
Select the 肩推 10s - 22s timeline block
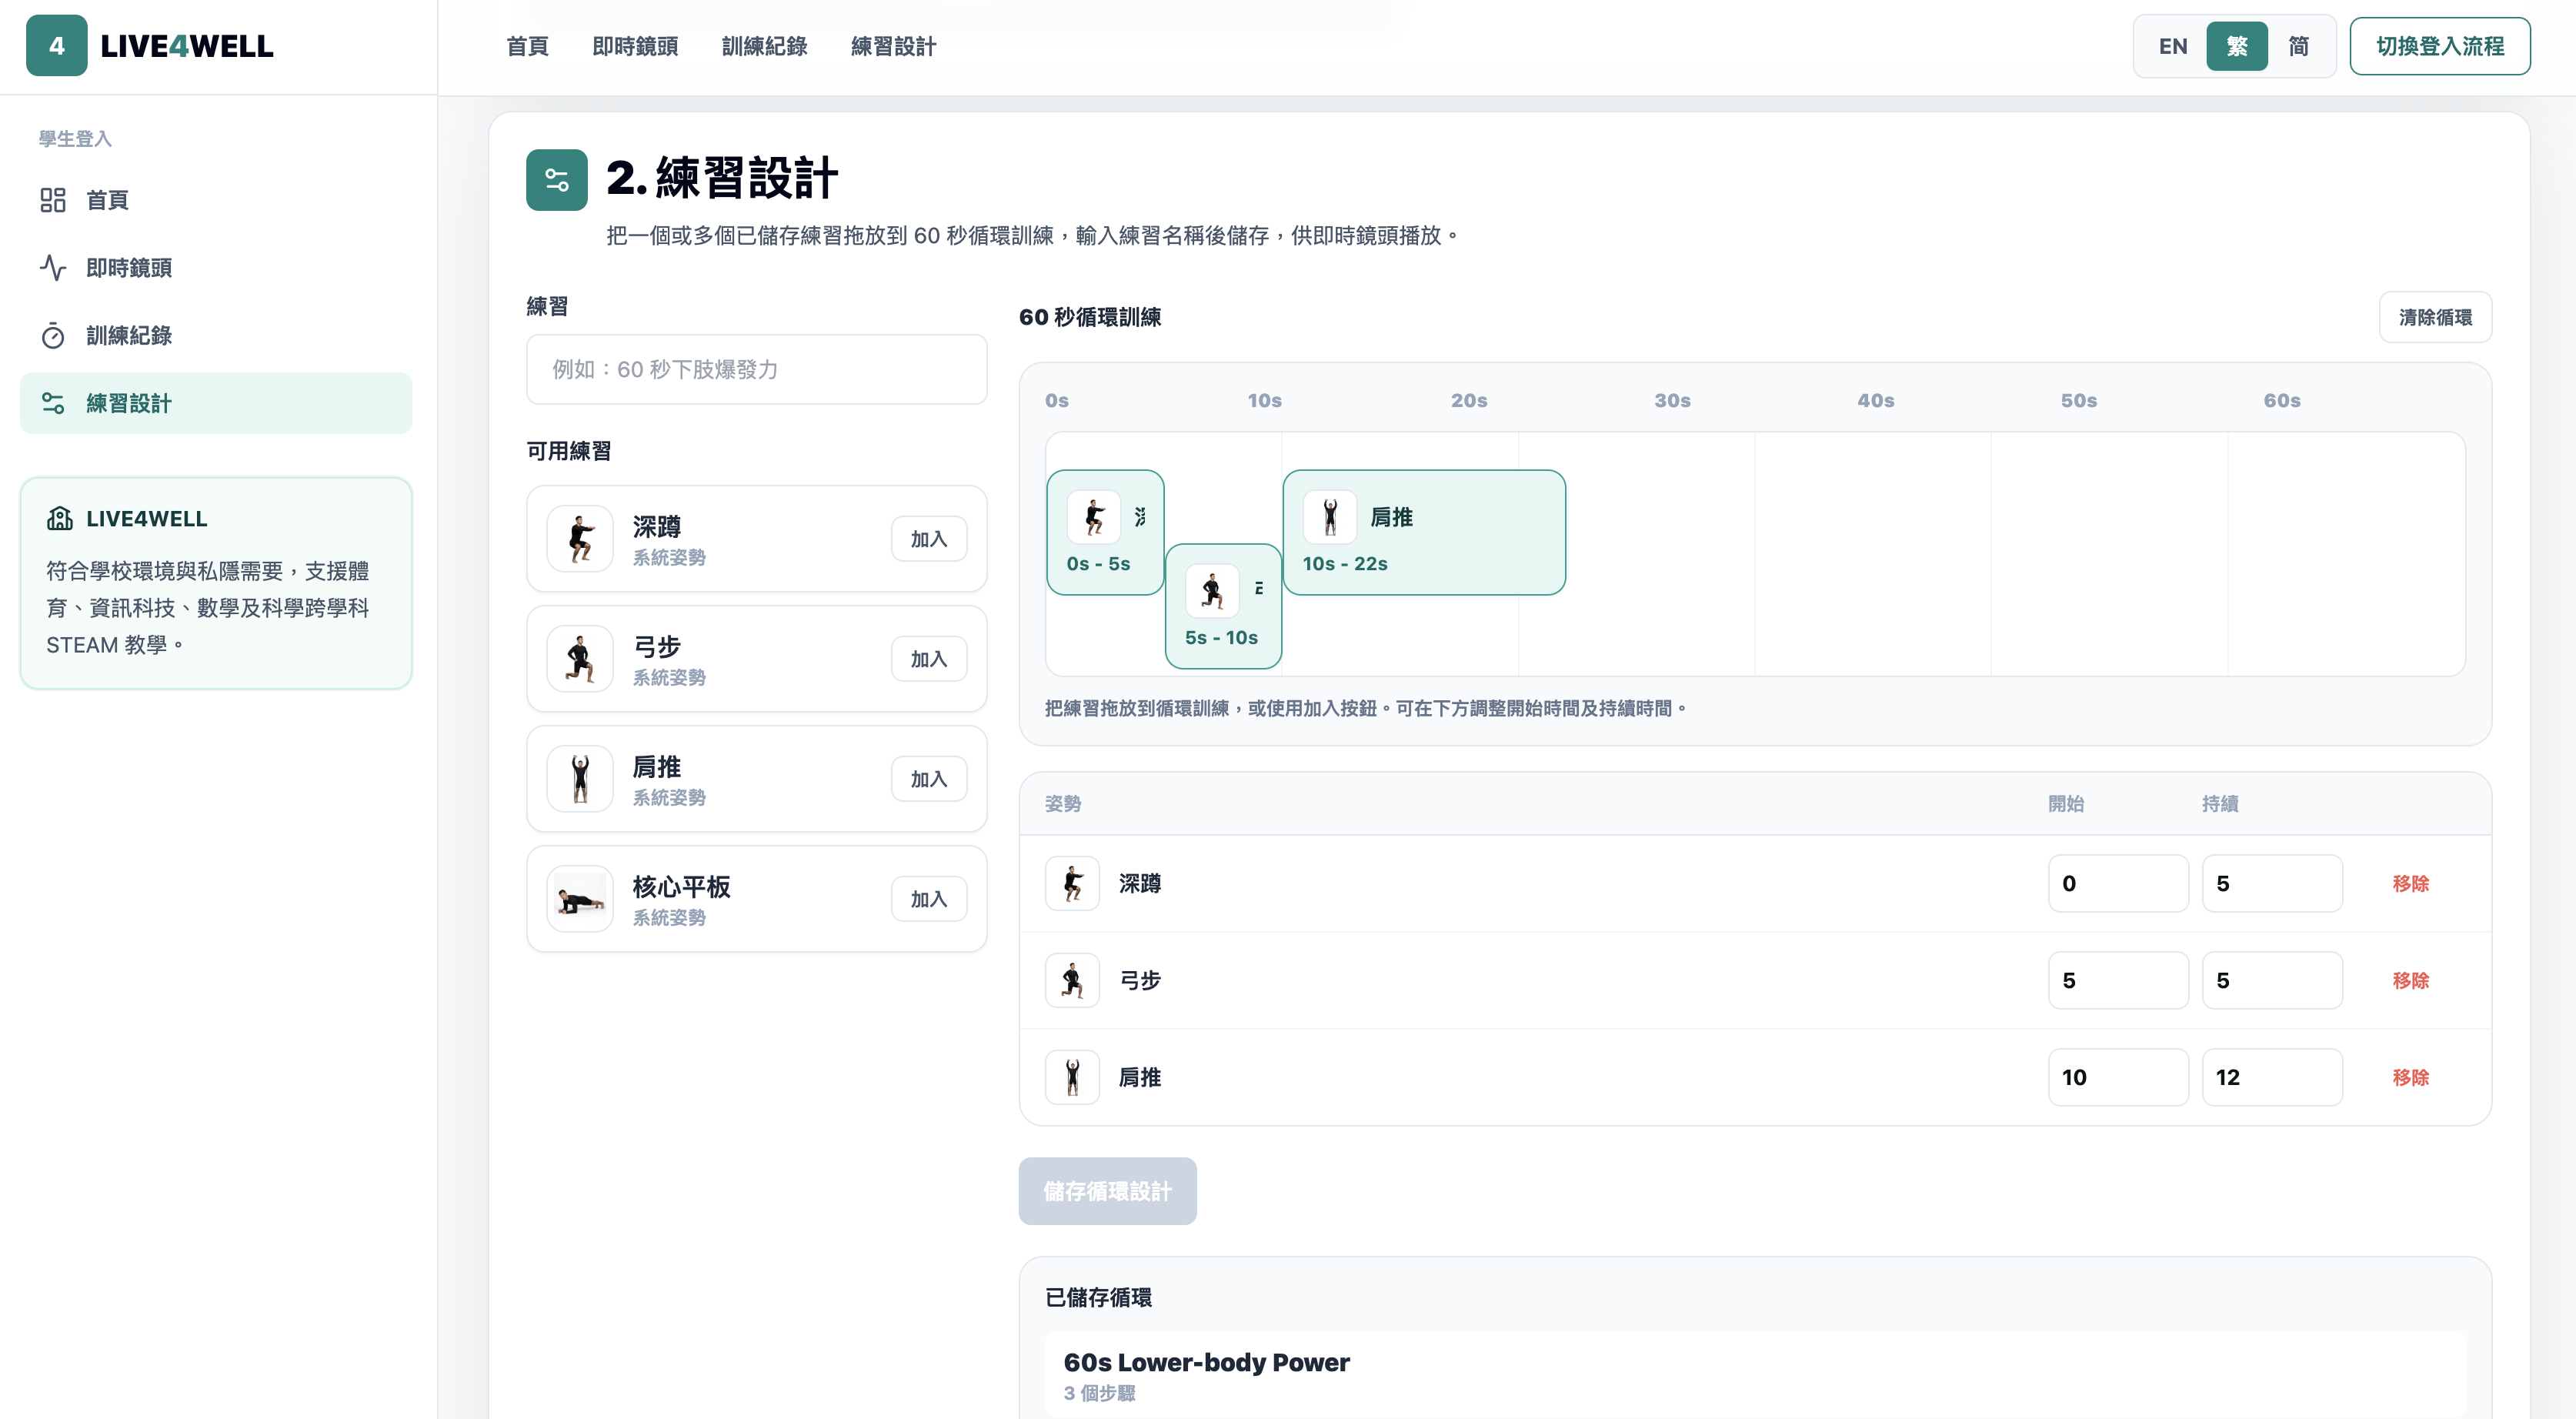(1424, 533)
